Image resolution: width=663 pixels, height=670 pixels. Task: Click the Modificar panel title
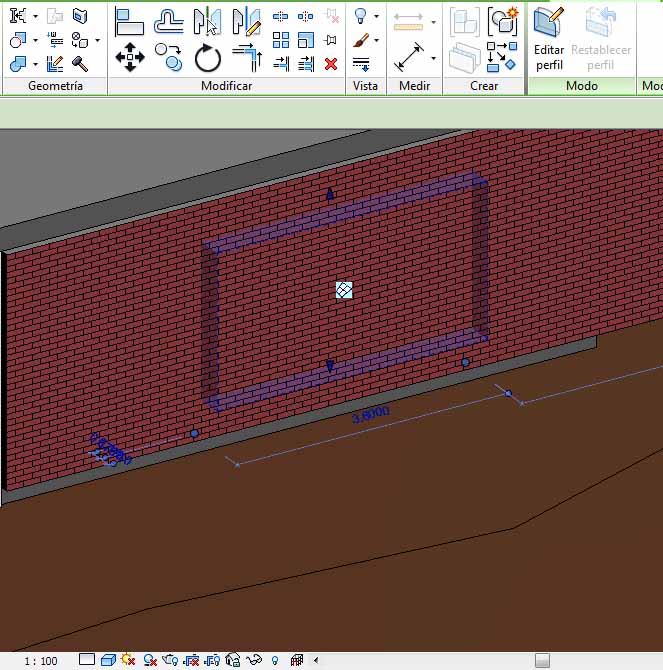[x=227, y=86]
